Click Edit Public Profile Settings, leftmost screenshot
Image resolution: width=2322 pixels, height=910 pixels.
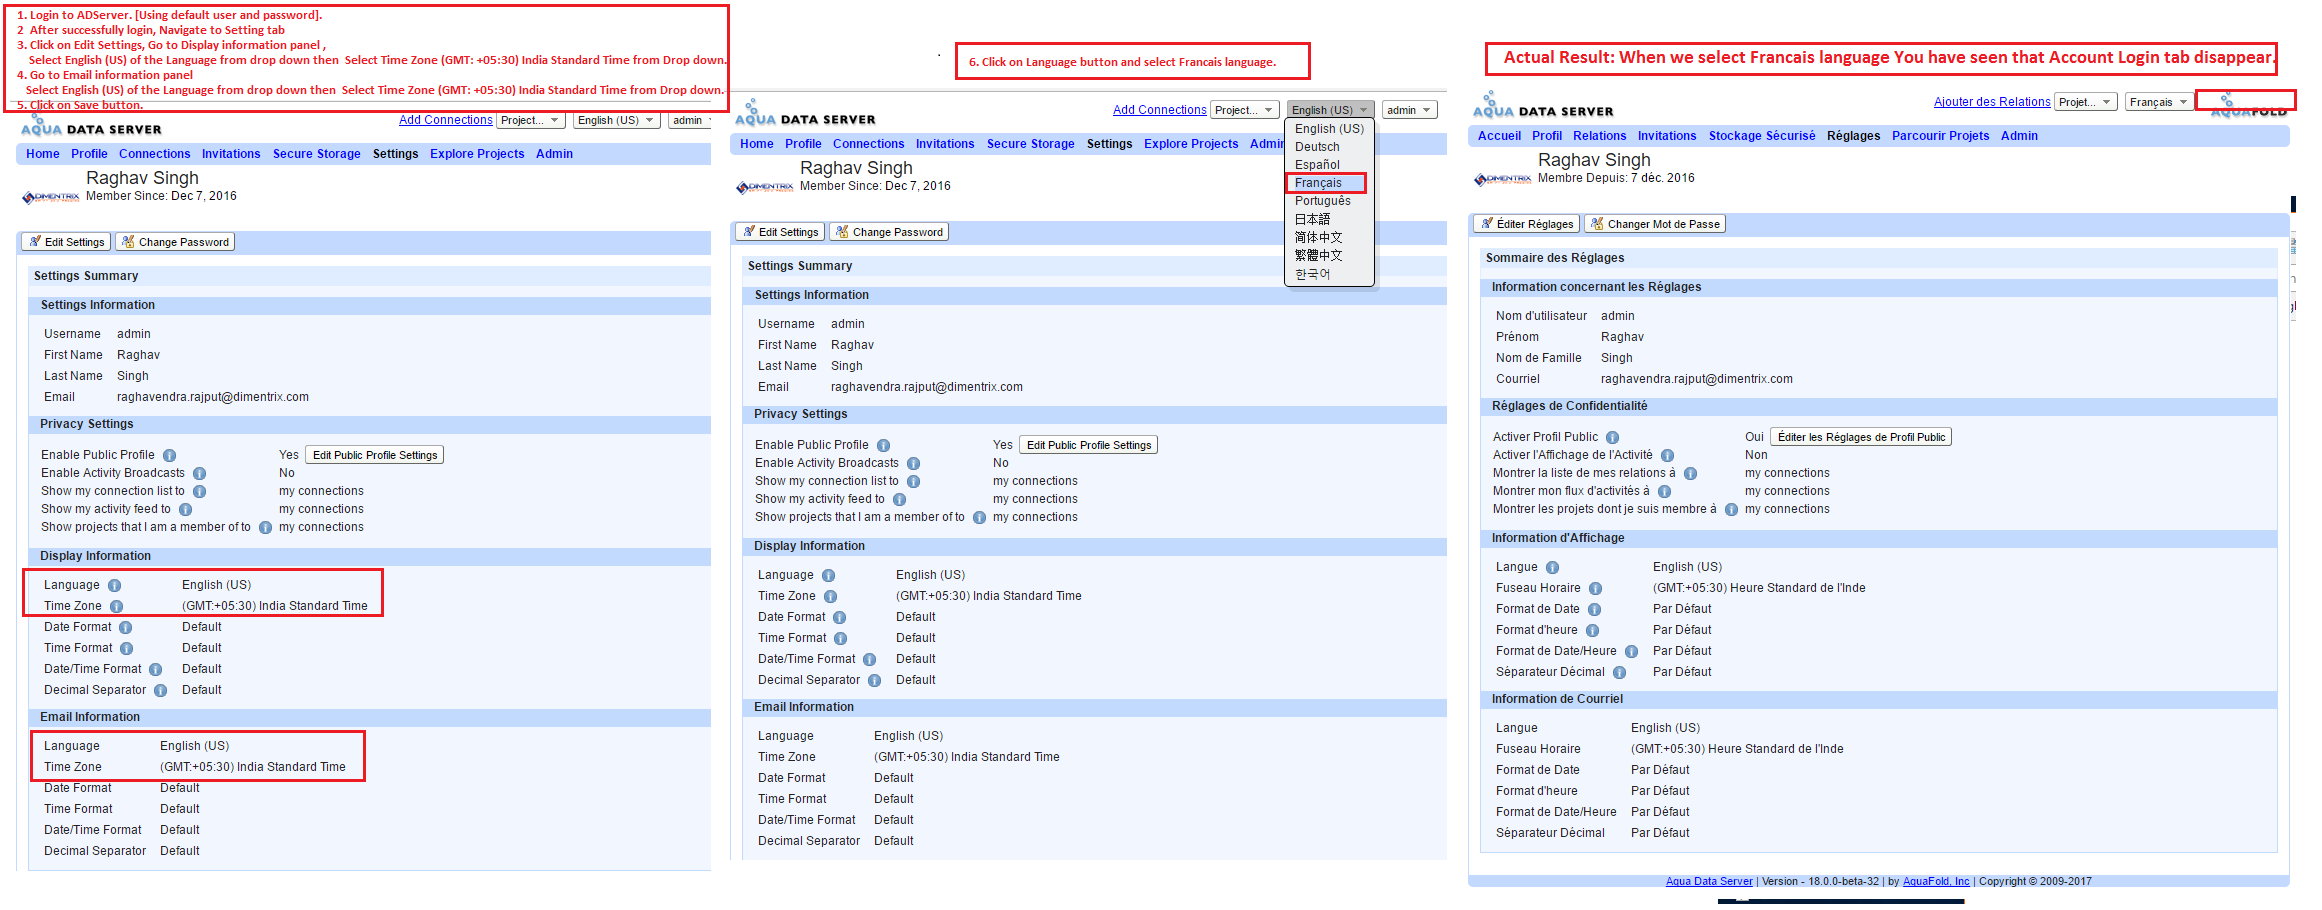tap(374, 455)
